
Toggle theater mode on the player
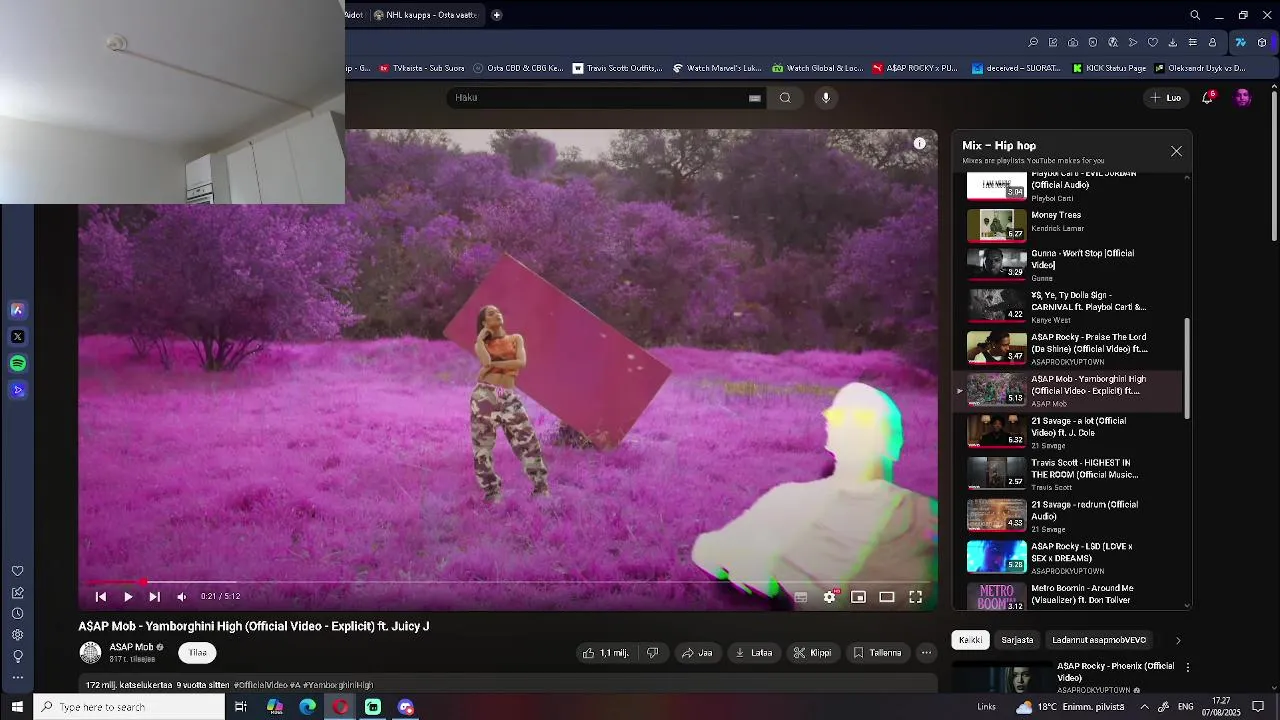(x=887, y=597)
